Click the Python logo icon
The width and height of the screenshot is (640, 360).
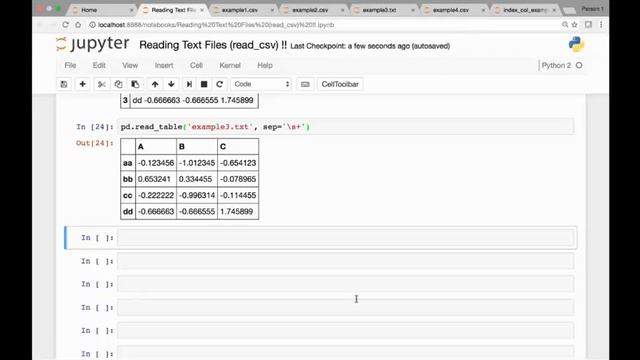pos(576,44)
